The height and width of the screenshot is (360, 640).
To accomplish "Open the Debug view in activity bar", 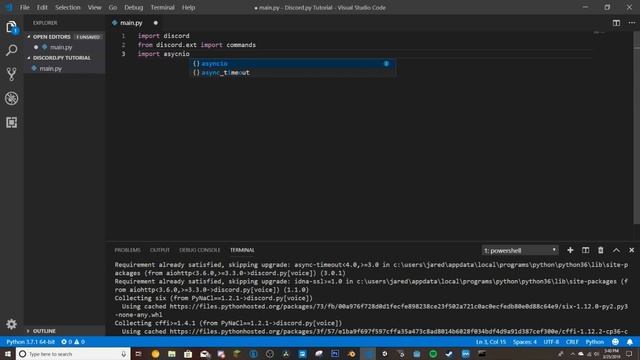I will click(11, 98).
